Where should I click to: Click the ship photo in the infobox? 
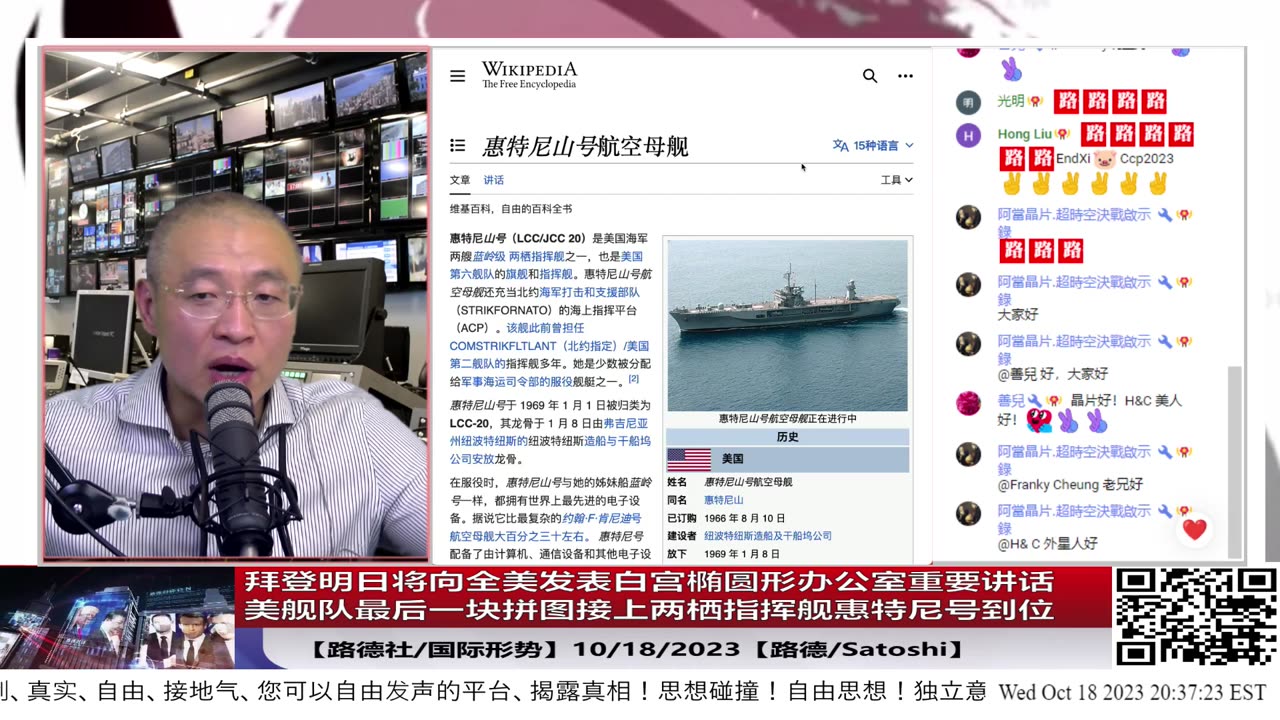click(788, 325)
